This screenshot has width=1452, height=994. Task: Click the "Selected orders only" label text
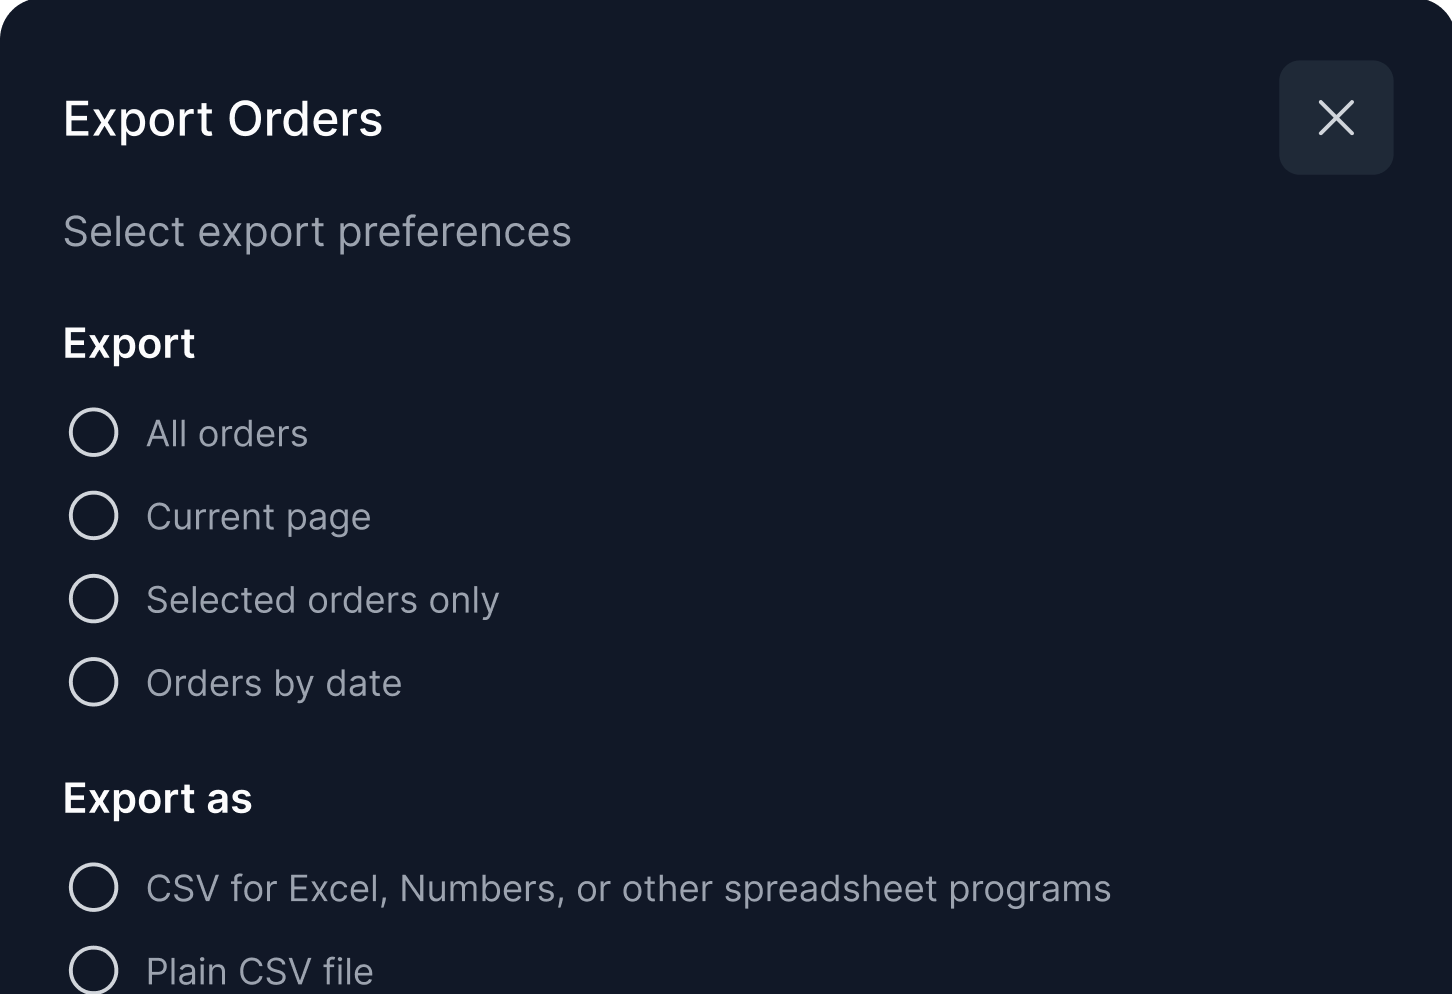(x=322, y=600)
